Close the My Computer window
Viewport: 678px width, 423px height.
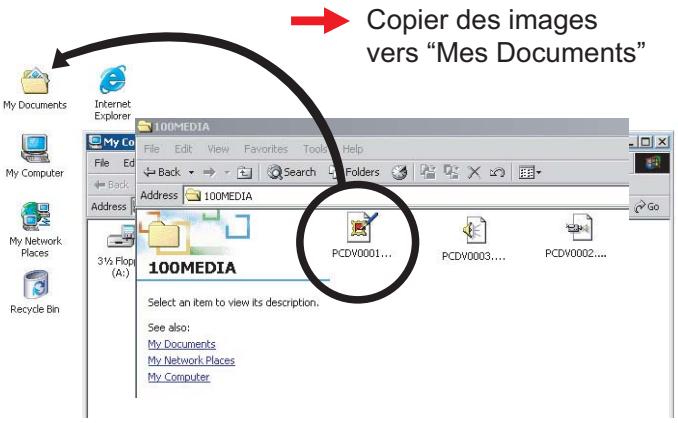point(662,142)
